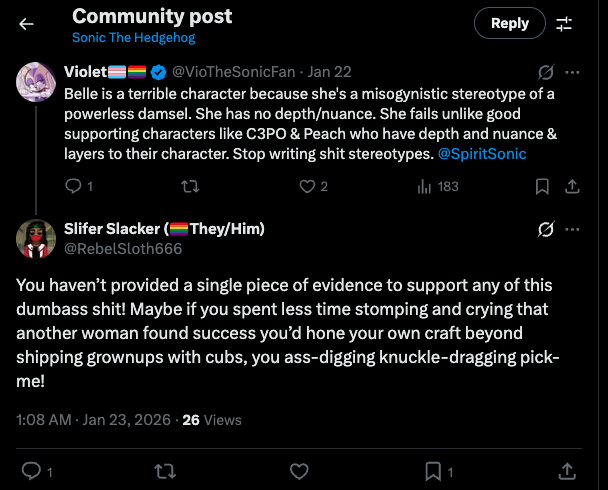Expand more options on Slifer Slacker's post
The height and width of the screenshot is (490, 608).
(572, 229)
